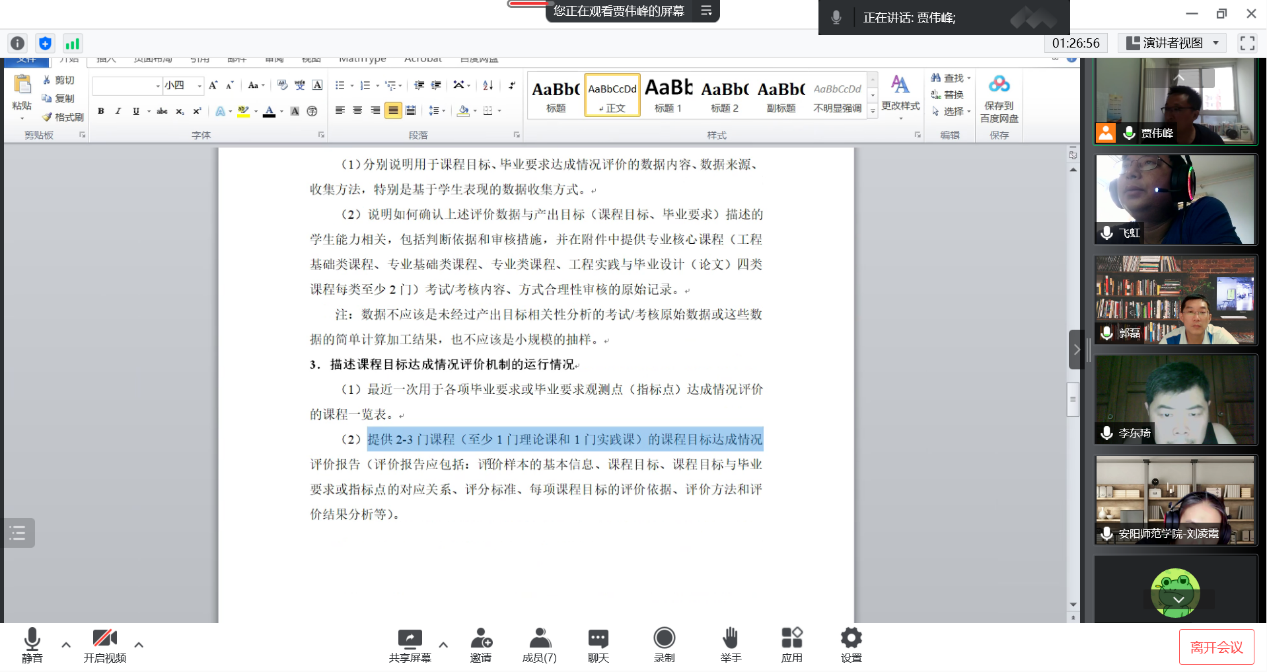The height and width of the screenshot is (672, 1267).
Task: Click the Invite (邀请) icon
Action: pos(481,644)
